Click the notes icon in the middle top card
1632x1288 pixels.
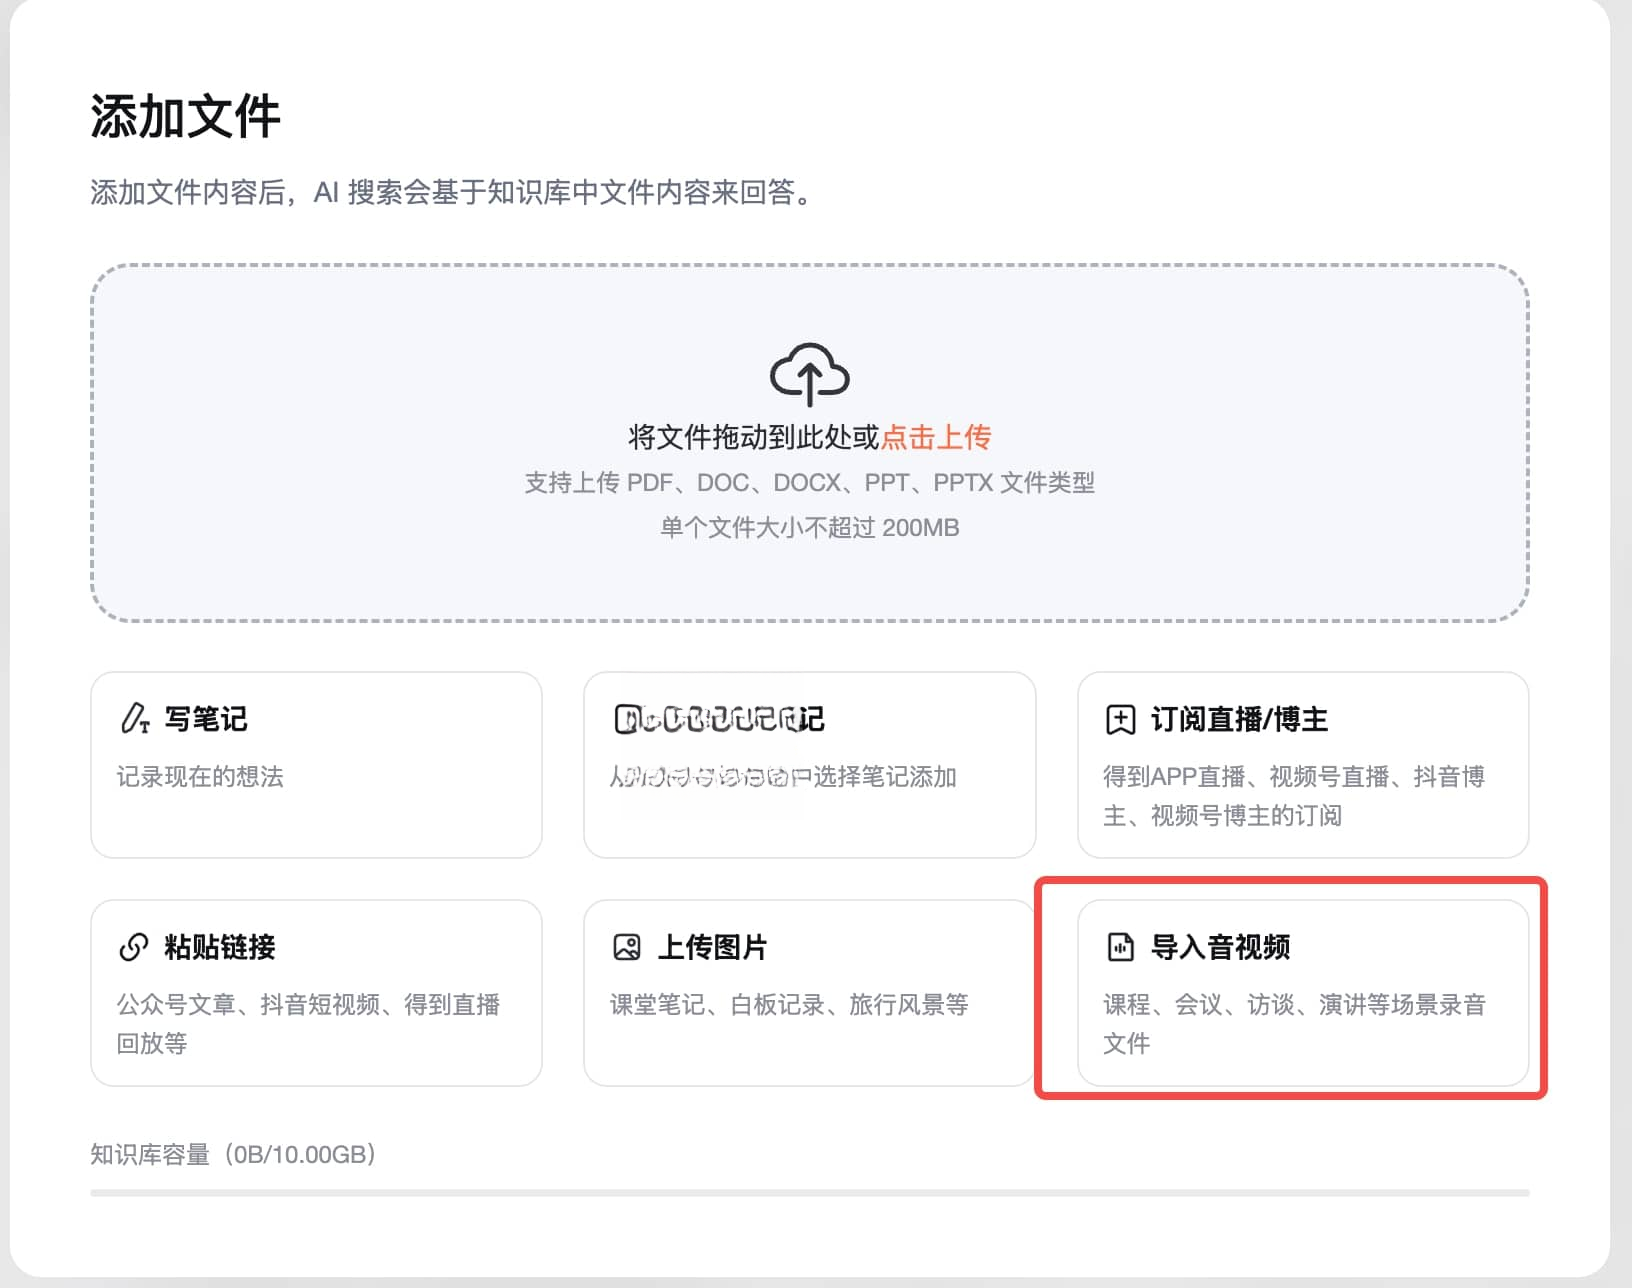627,719
